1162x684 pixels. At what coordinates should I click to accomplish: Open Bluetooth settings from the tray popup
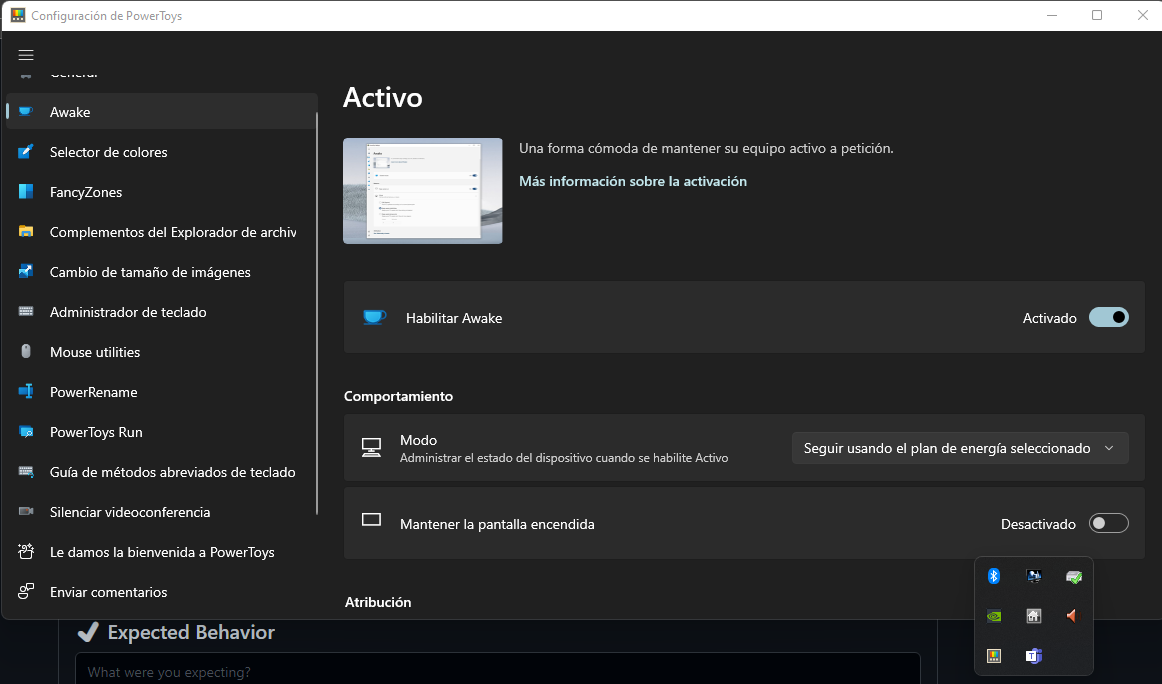click(993, 576)
